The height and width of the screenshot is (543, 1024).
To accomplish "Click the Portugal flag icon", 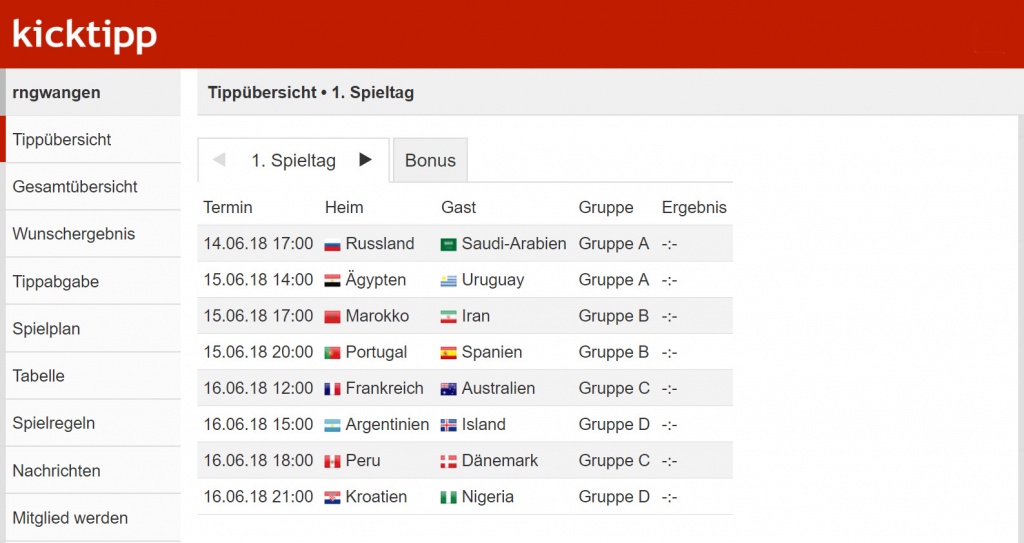I will tap(332, 354).
